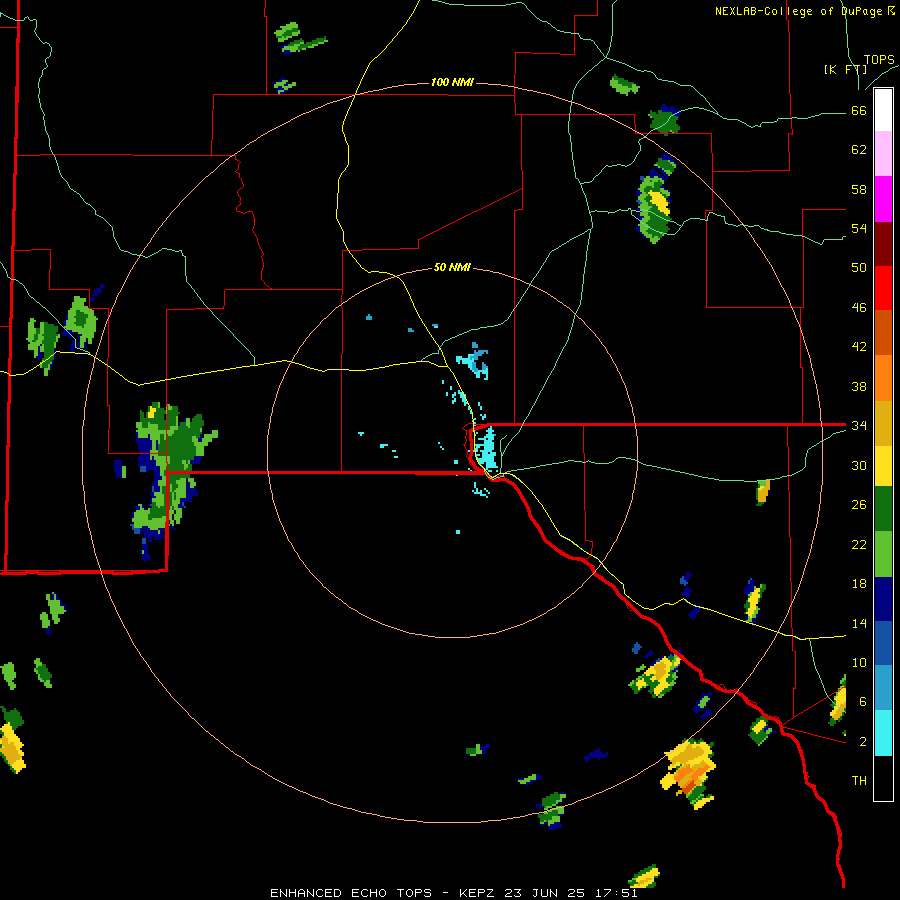
Task: Click the legend value '58'
Action: (859, 189)
